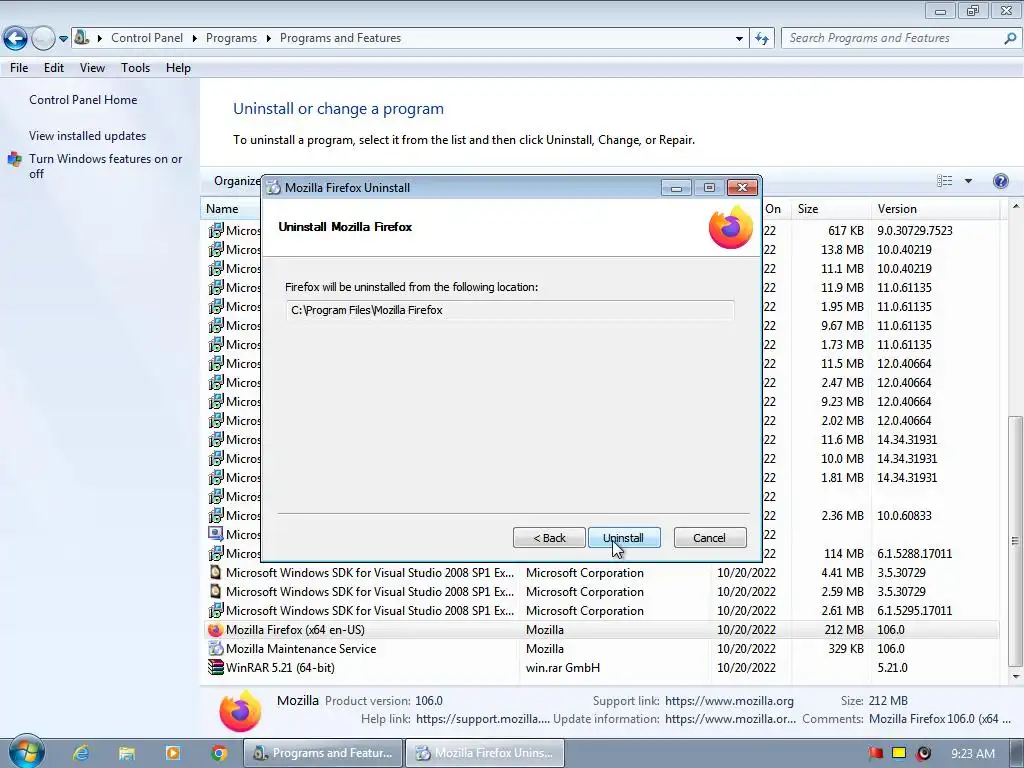Click the Firefox icon in the program list

[215, 630]
